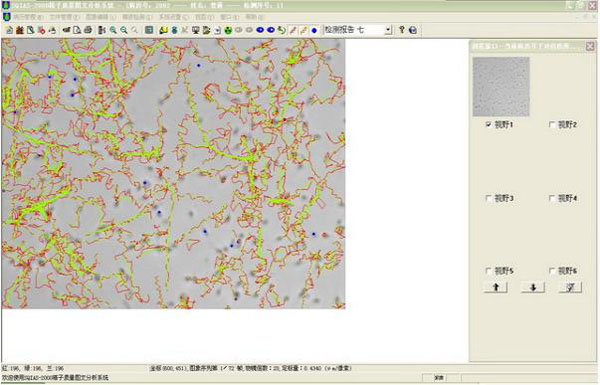The width and height of the screenshot is (600, 385).
Task: Open the fifth menu bar item
Action: point(173,17)
